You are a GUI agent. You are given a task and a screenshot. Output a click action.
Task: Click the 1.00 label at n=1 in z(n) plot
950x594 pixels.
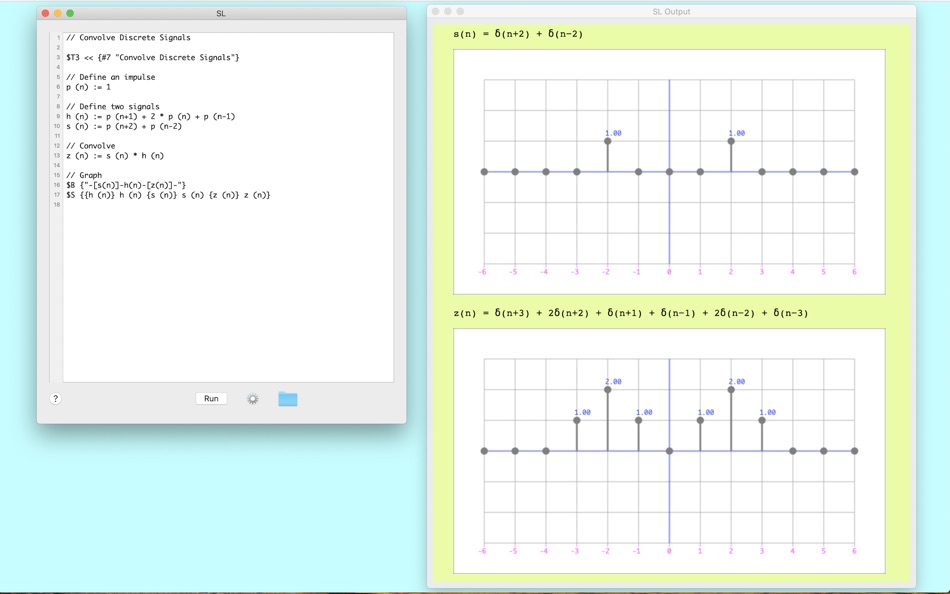tap(706, 412)
